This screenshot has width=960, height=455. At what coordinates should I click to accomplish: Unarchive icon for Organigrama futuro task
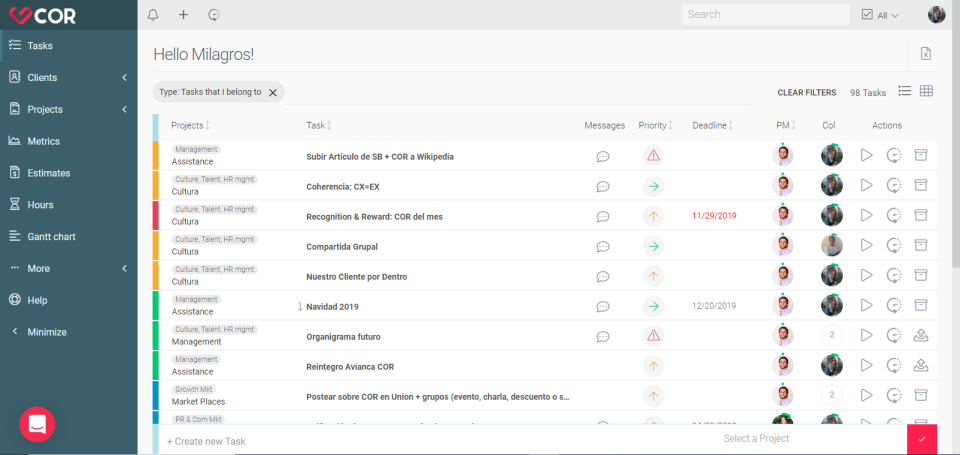[920, 335]
